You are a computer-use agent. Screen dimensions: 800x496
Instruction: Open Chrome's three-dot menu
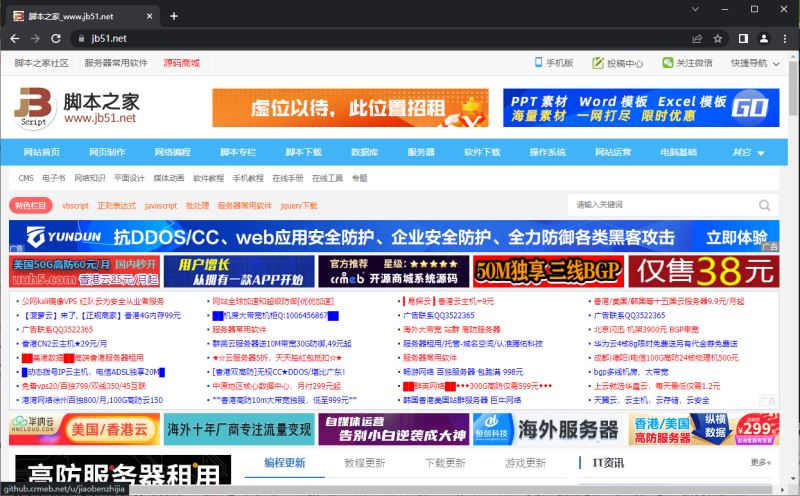pyautogui.click(x=785, y=38)
